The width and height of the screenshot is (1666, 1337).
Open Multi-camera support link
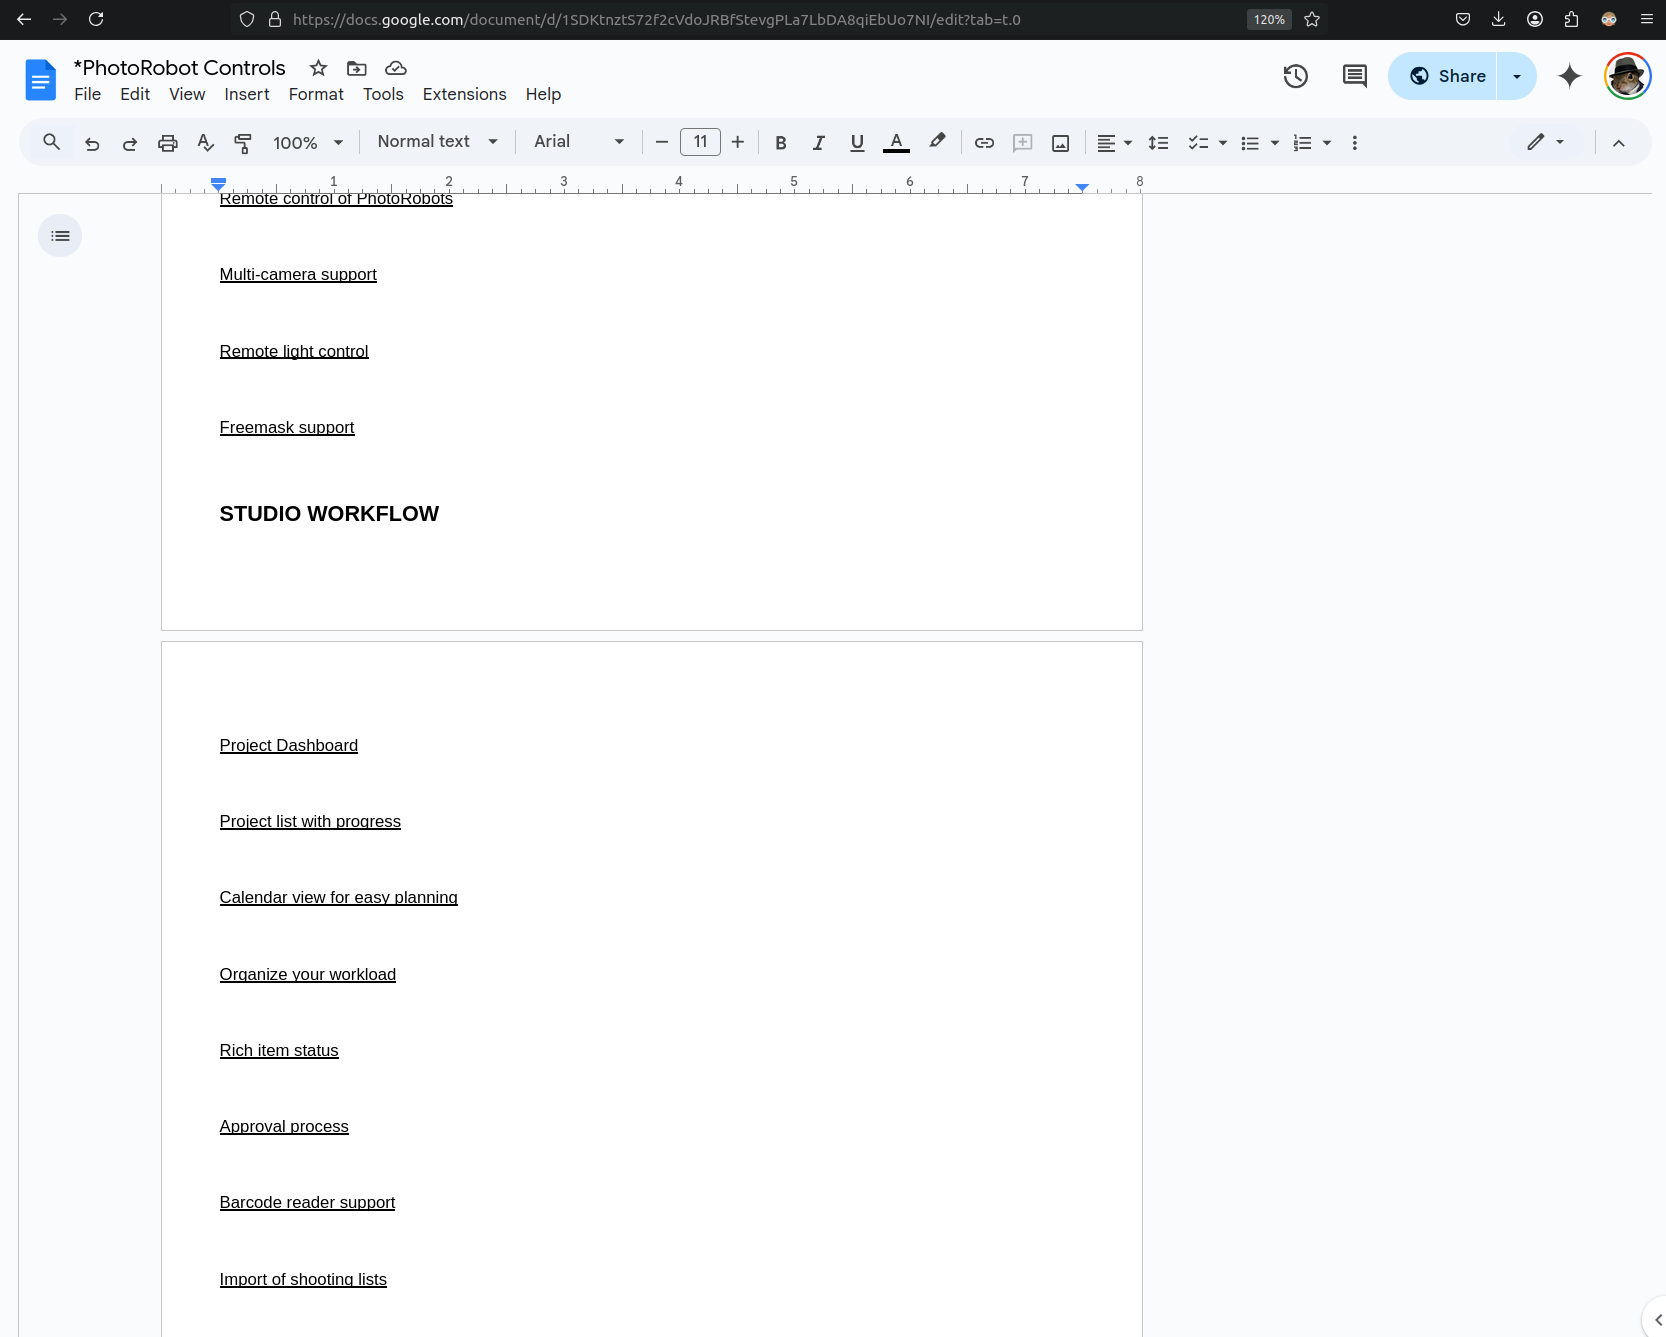(298, 274)
